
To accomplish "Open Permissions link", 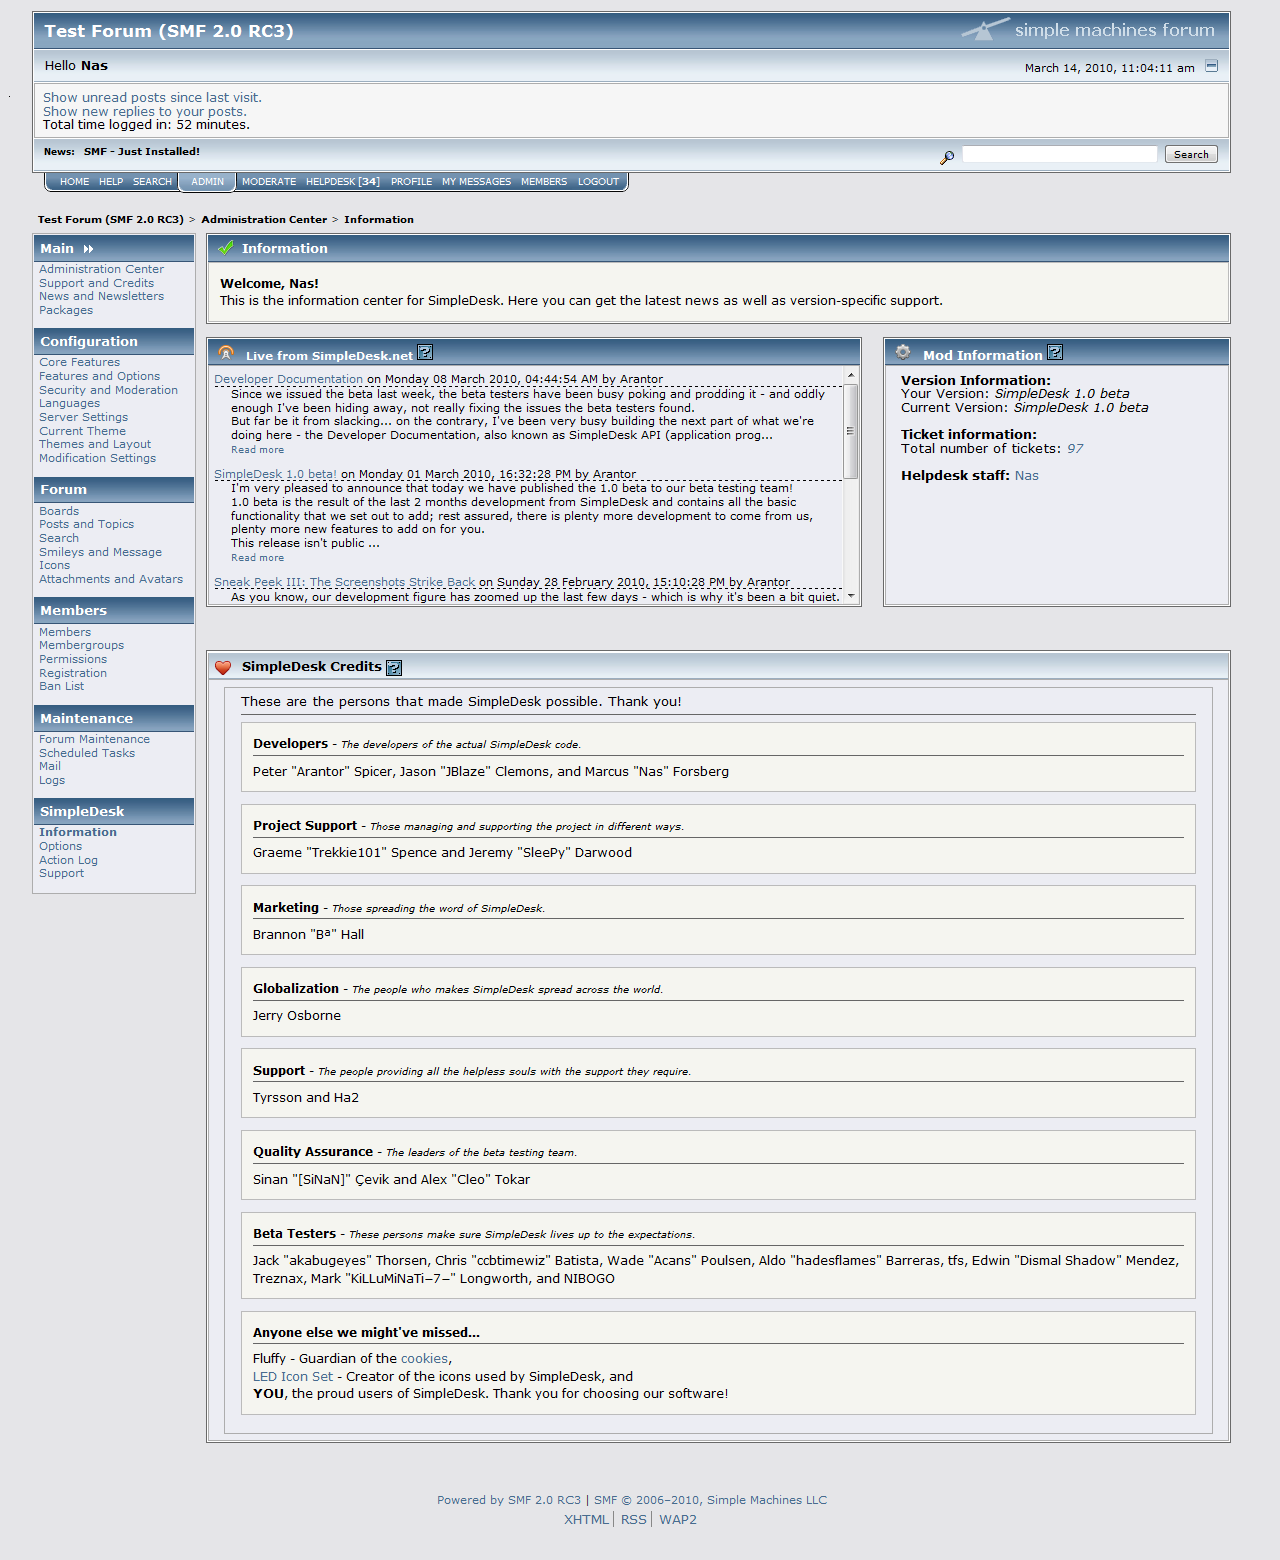I will click(73, 659).
